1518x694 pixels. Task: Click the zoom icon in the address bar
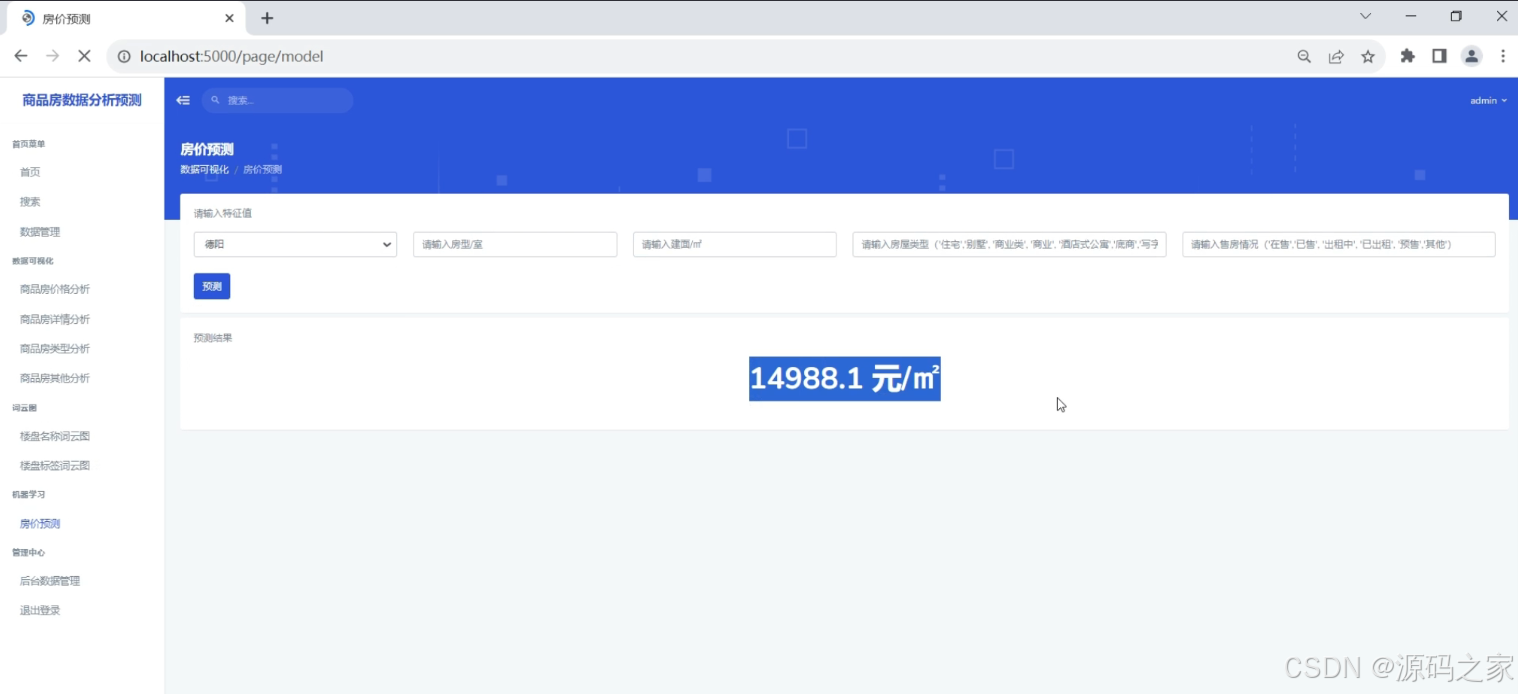(1303, 56)
